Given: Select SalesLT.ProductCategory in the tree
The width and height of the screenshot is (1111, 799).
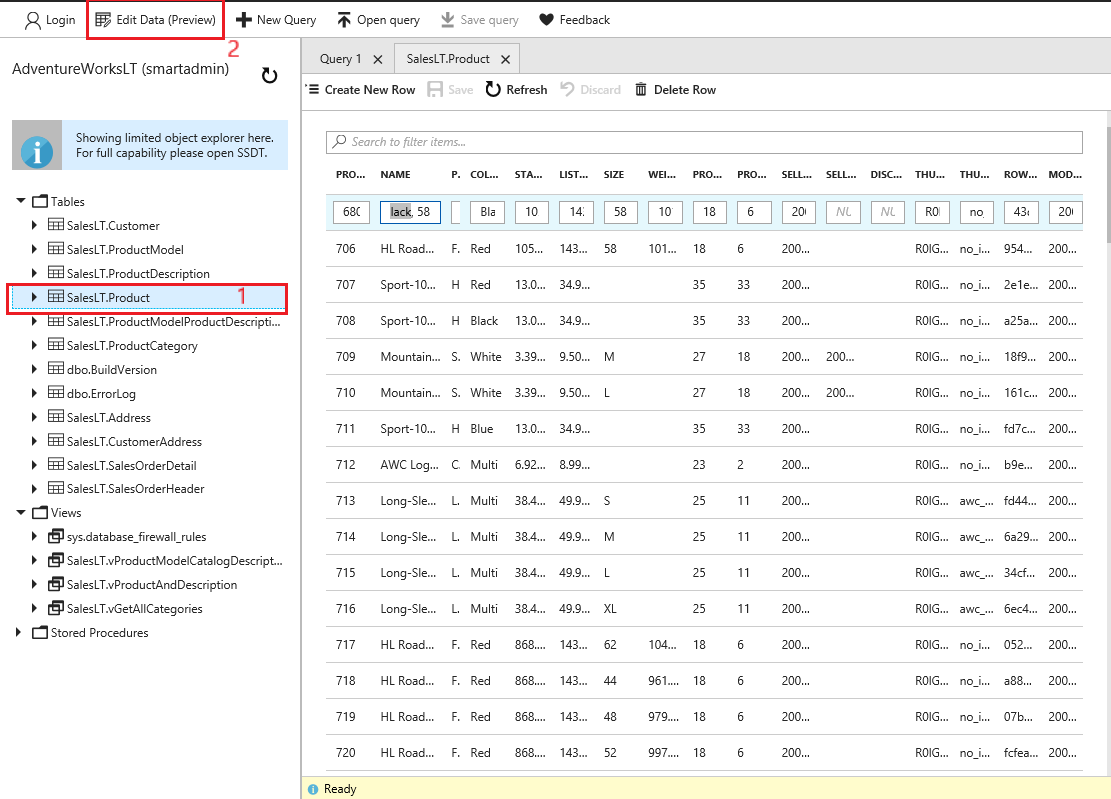Looking at the screenshot, I should coord(132,346).
